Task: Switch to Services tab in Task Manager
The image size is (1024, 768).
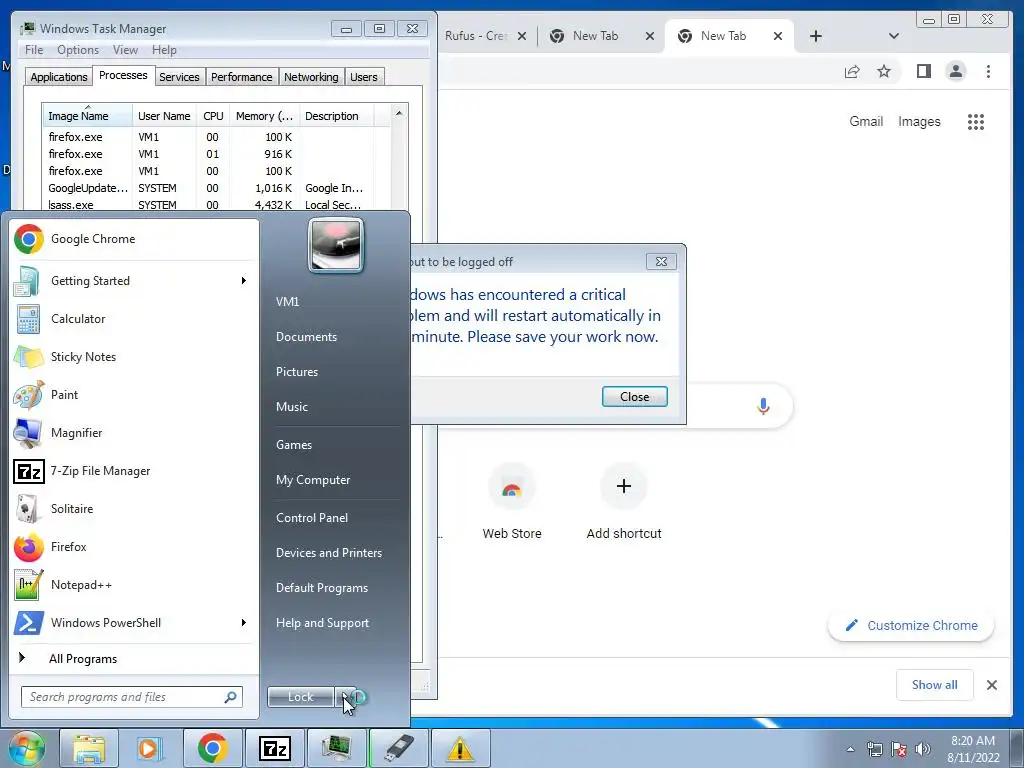Action: coord(179,77)
